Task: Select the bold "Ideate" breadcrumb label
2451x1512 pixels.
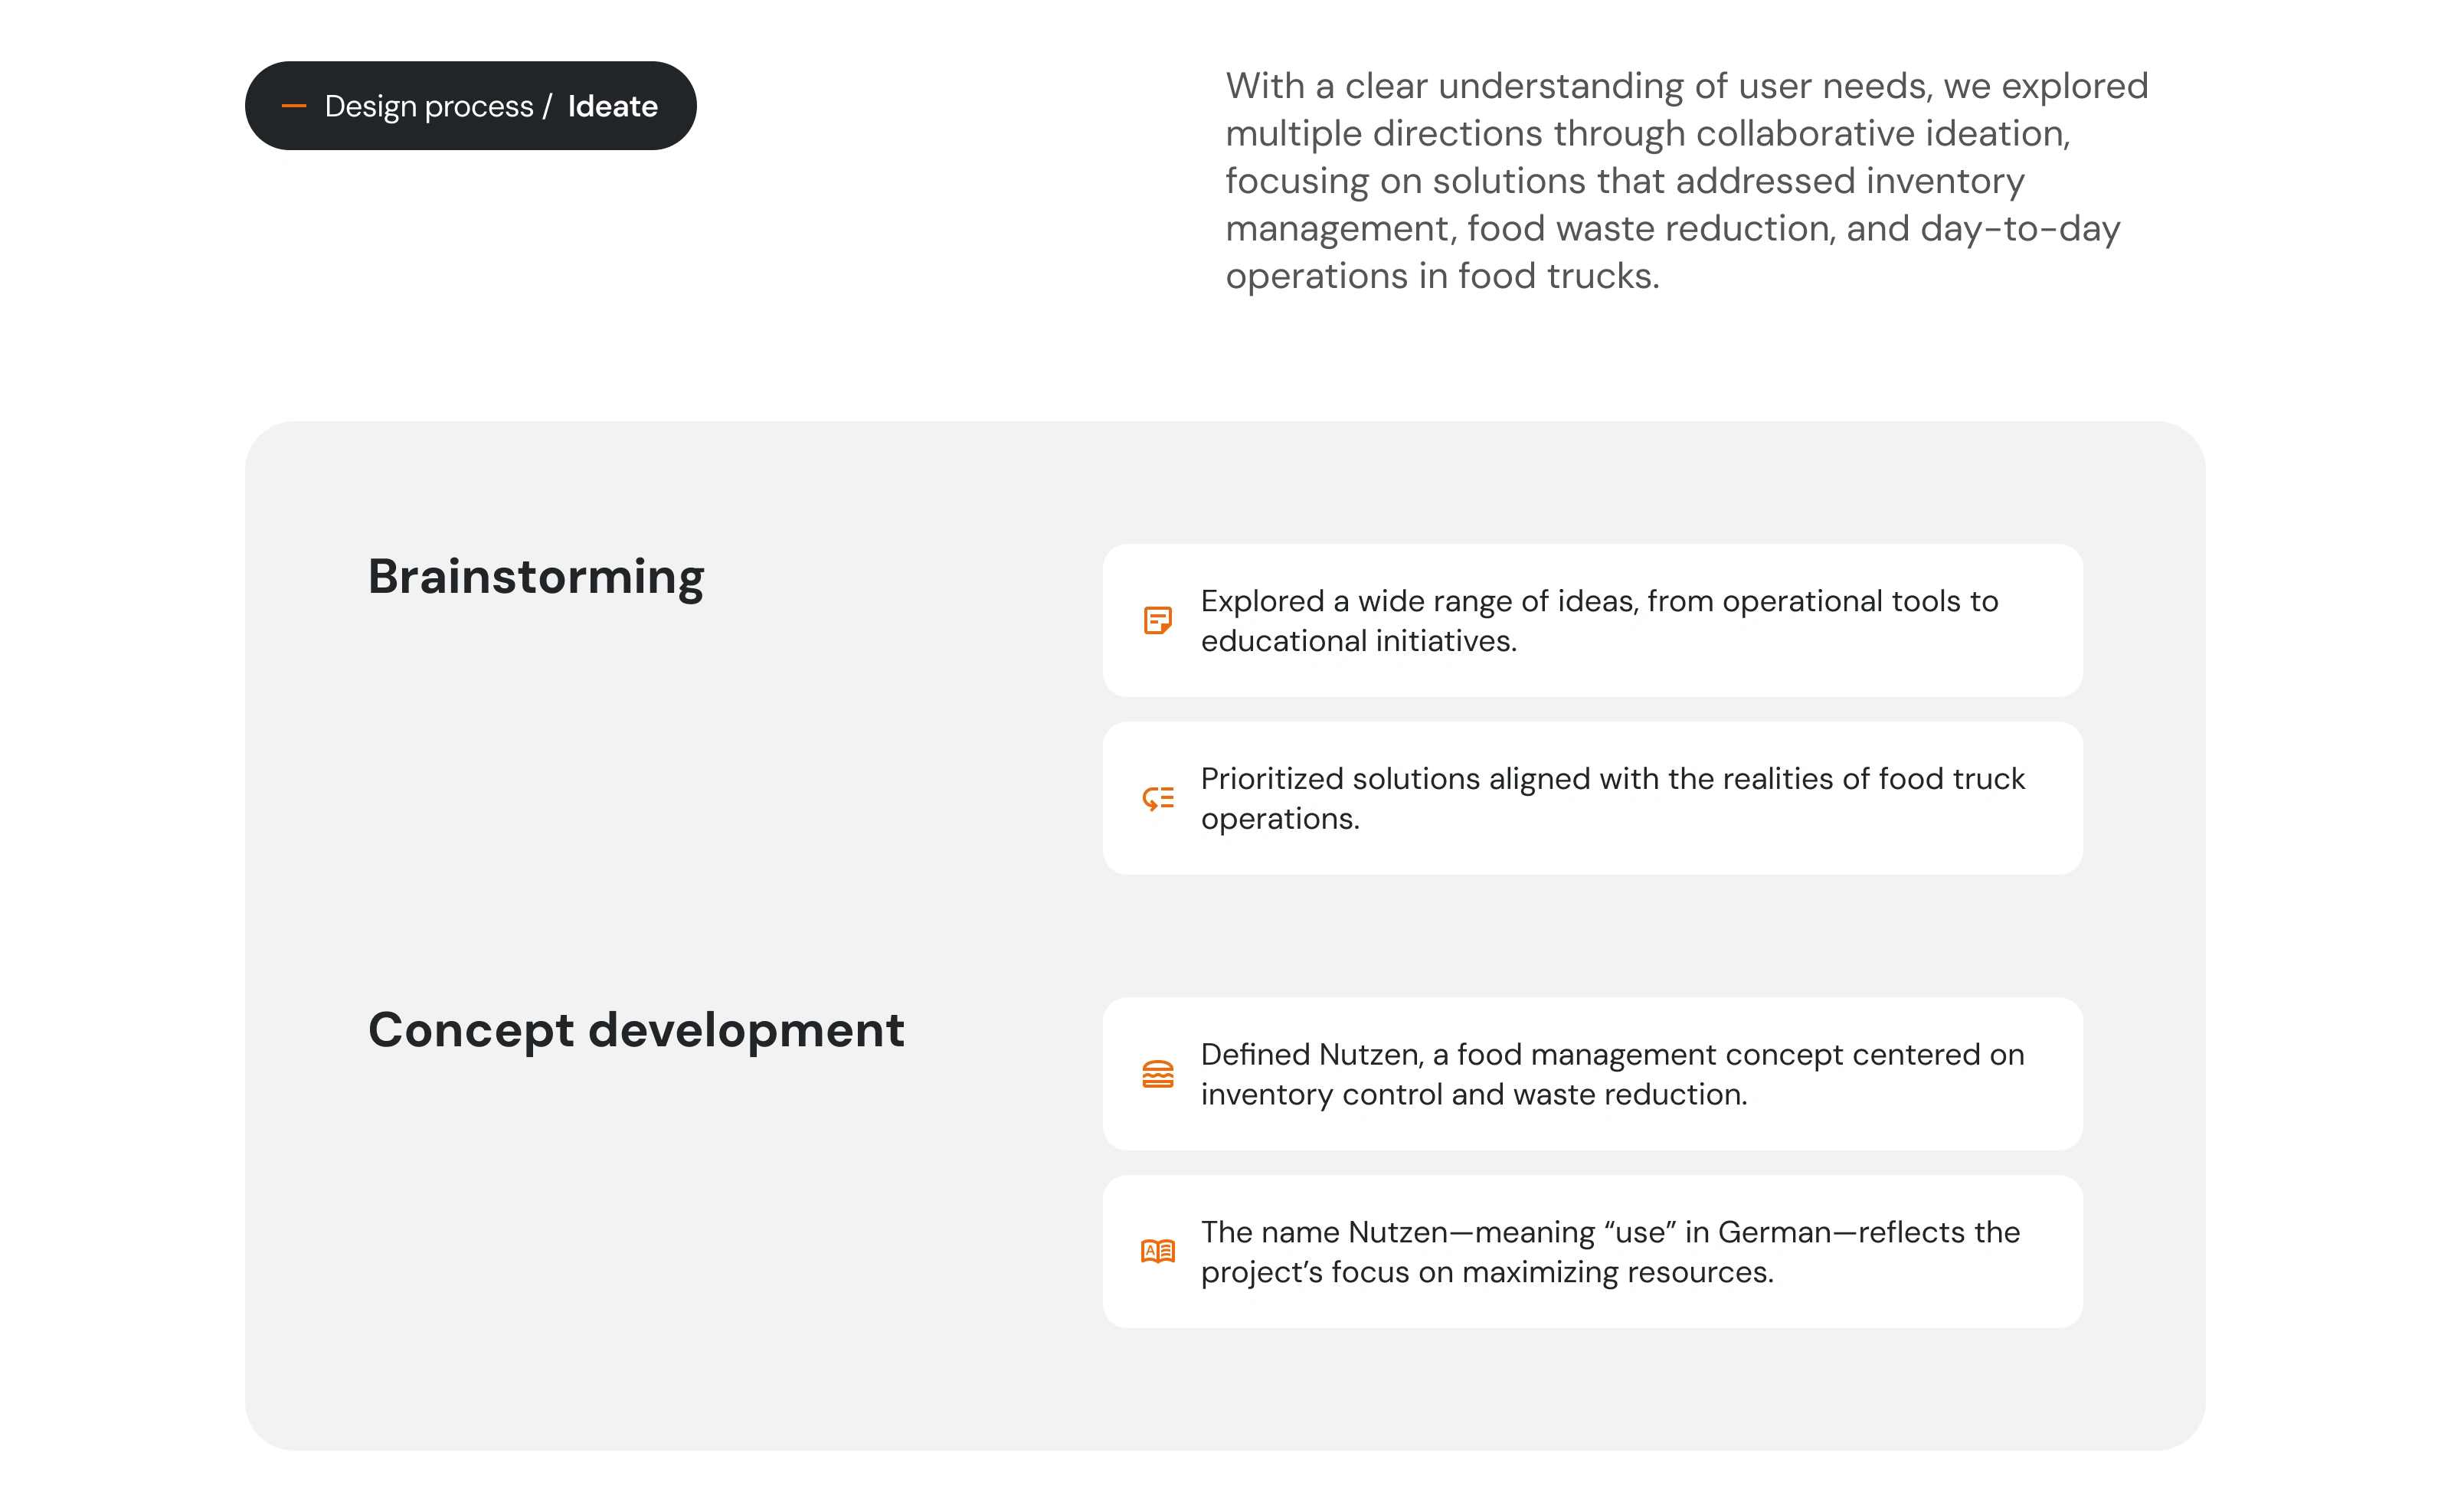Action: pyautogui.click(x=612, y=106)
